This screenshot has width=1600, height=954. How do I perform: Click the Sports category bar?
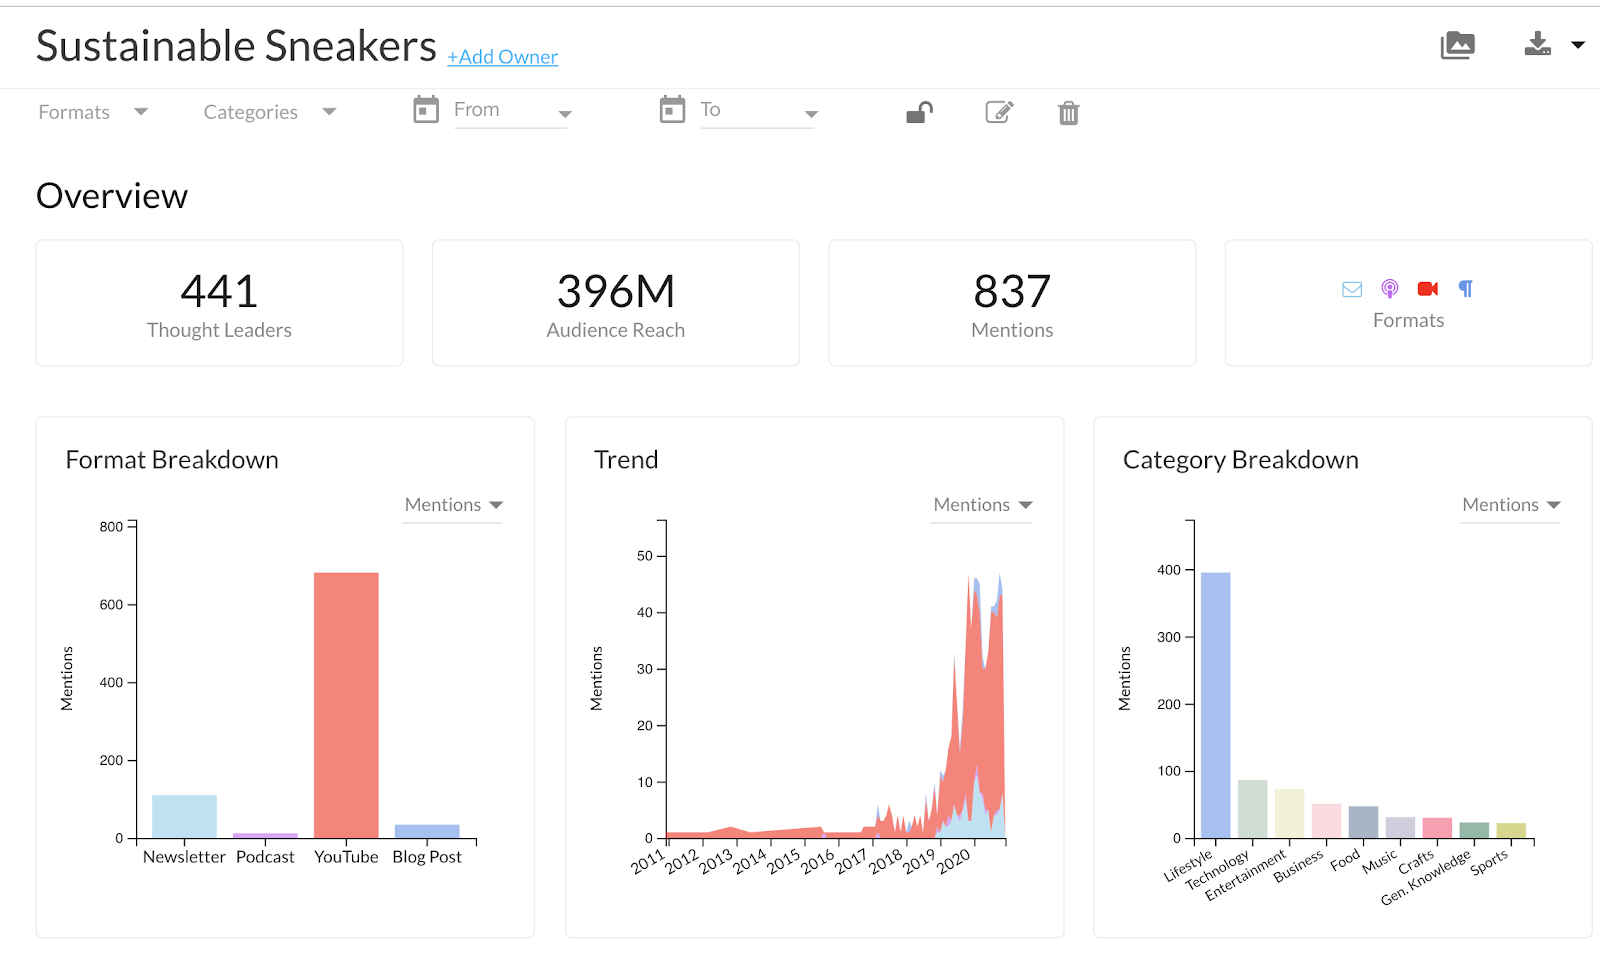[x=1511, y=830]
